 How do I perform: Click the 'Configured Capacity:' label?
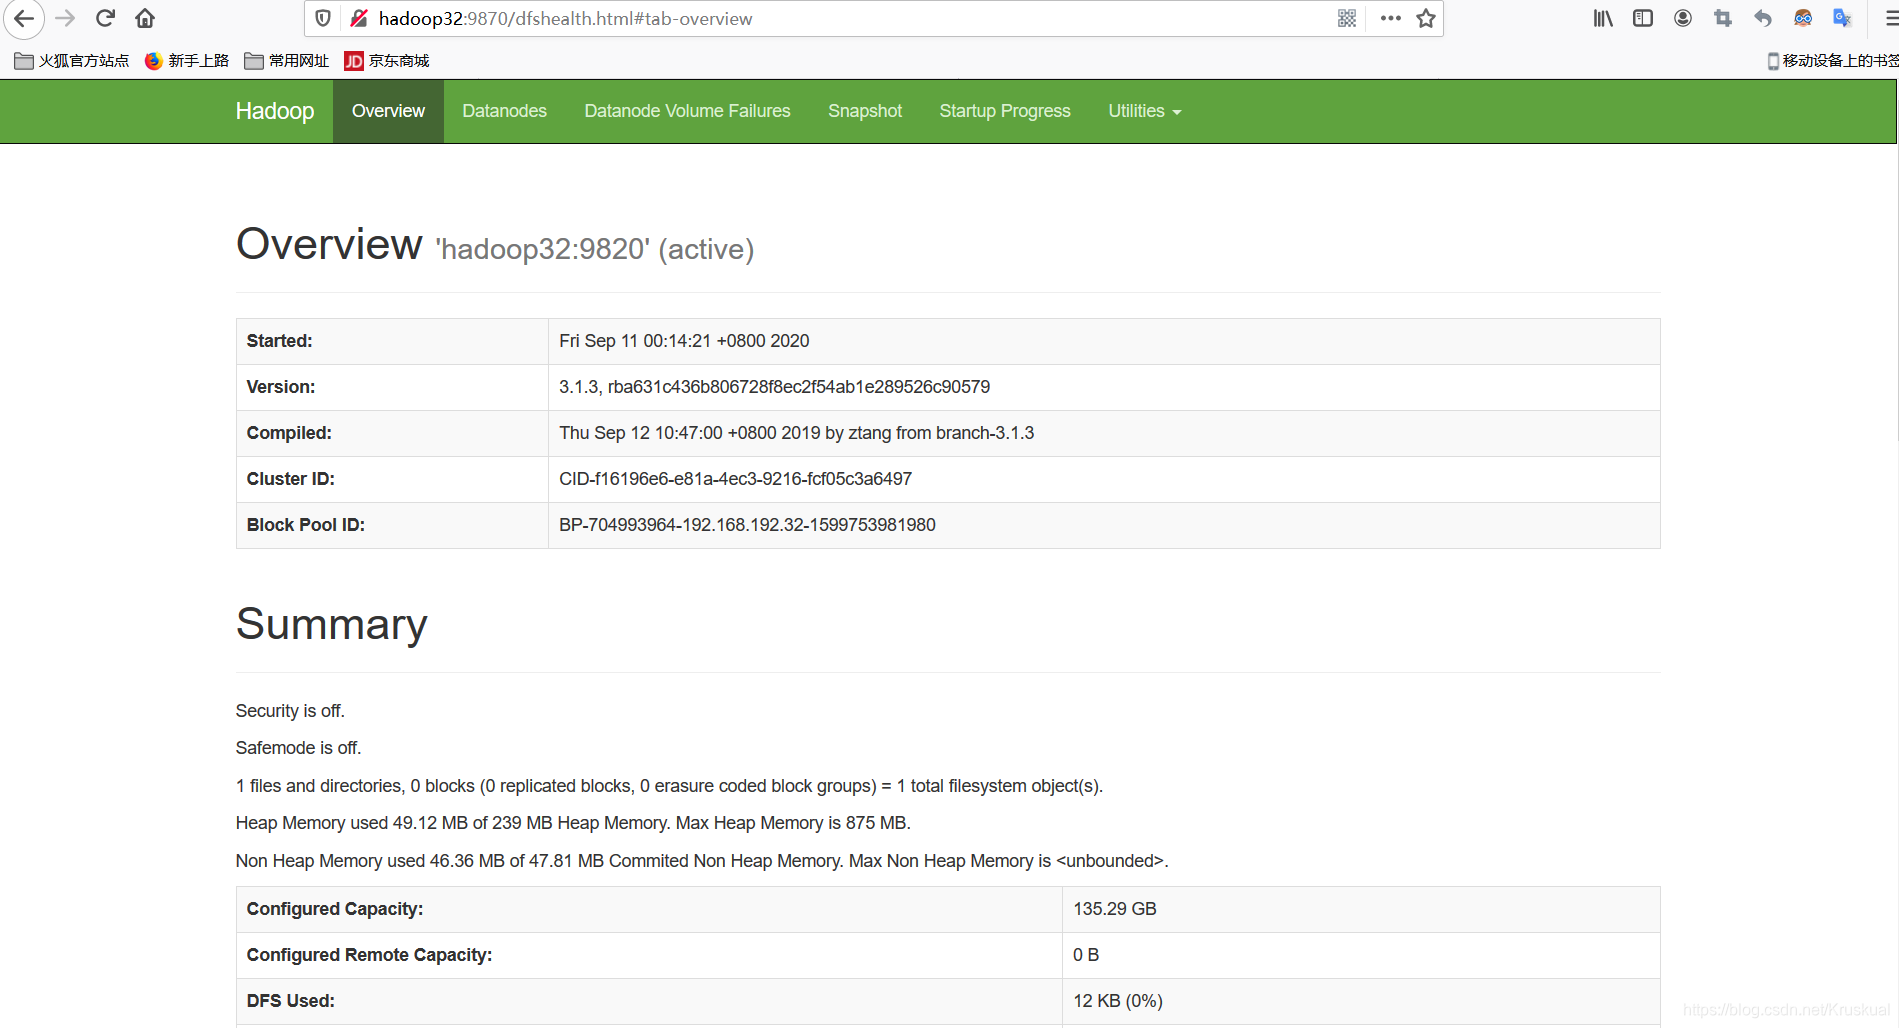(x=335, y=909)
